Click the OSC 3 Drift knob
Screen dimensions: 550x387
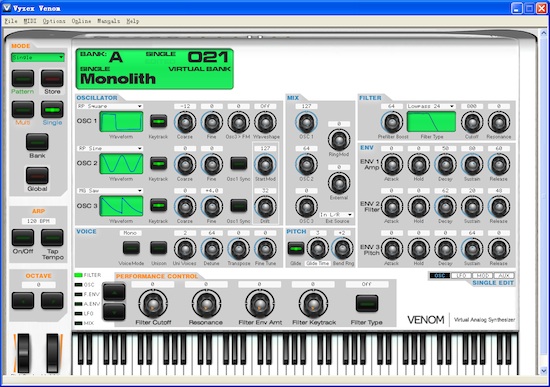265,206
